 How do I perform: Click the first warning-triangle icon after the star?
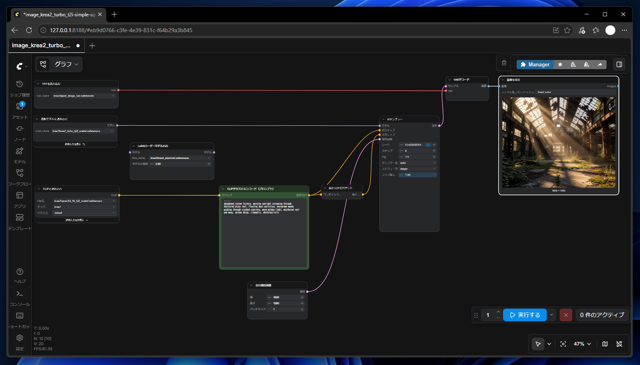pyautogui.click(x=573, y=65)
